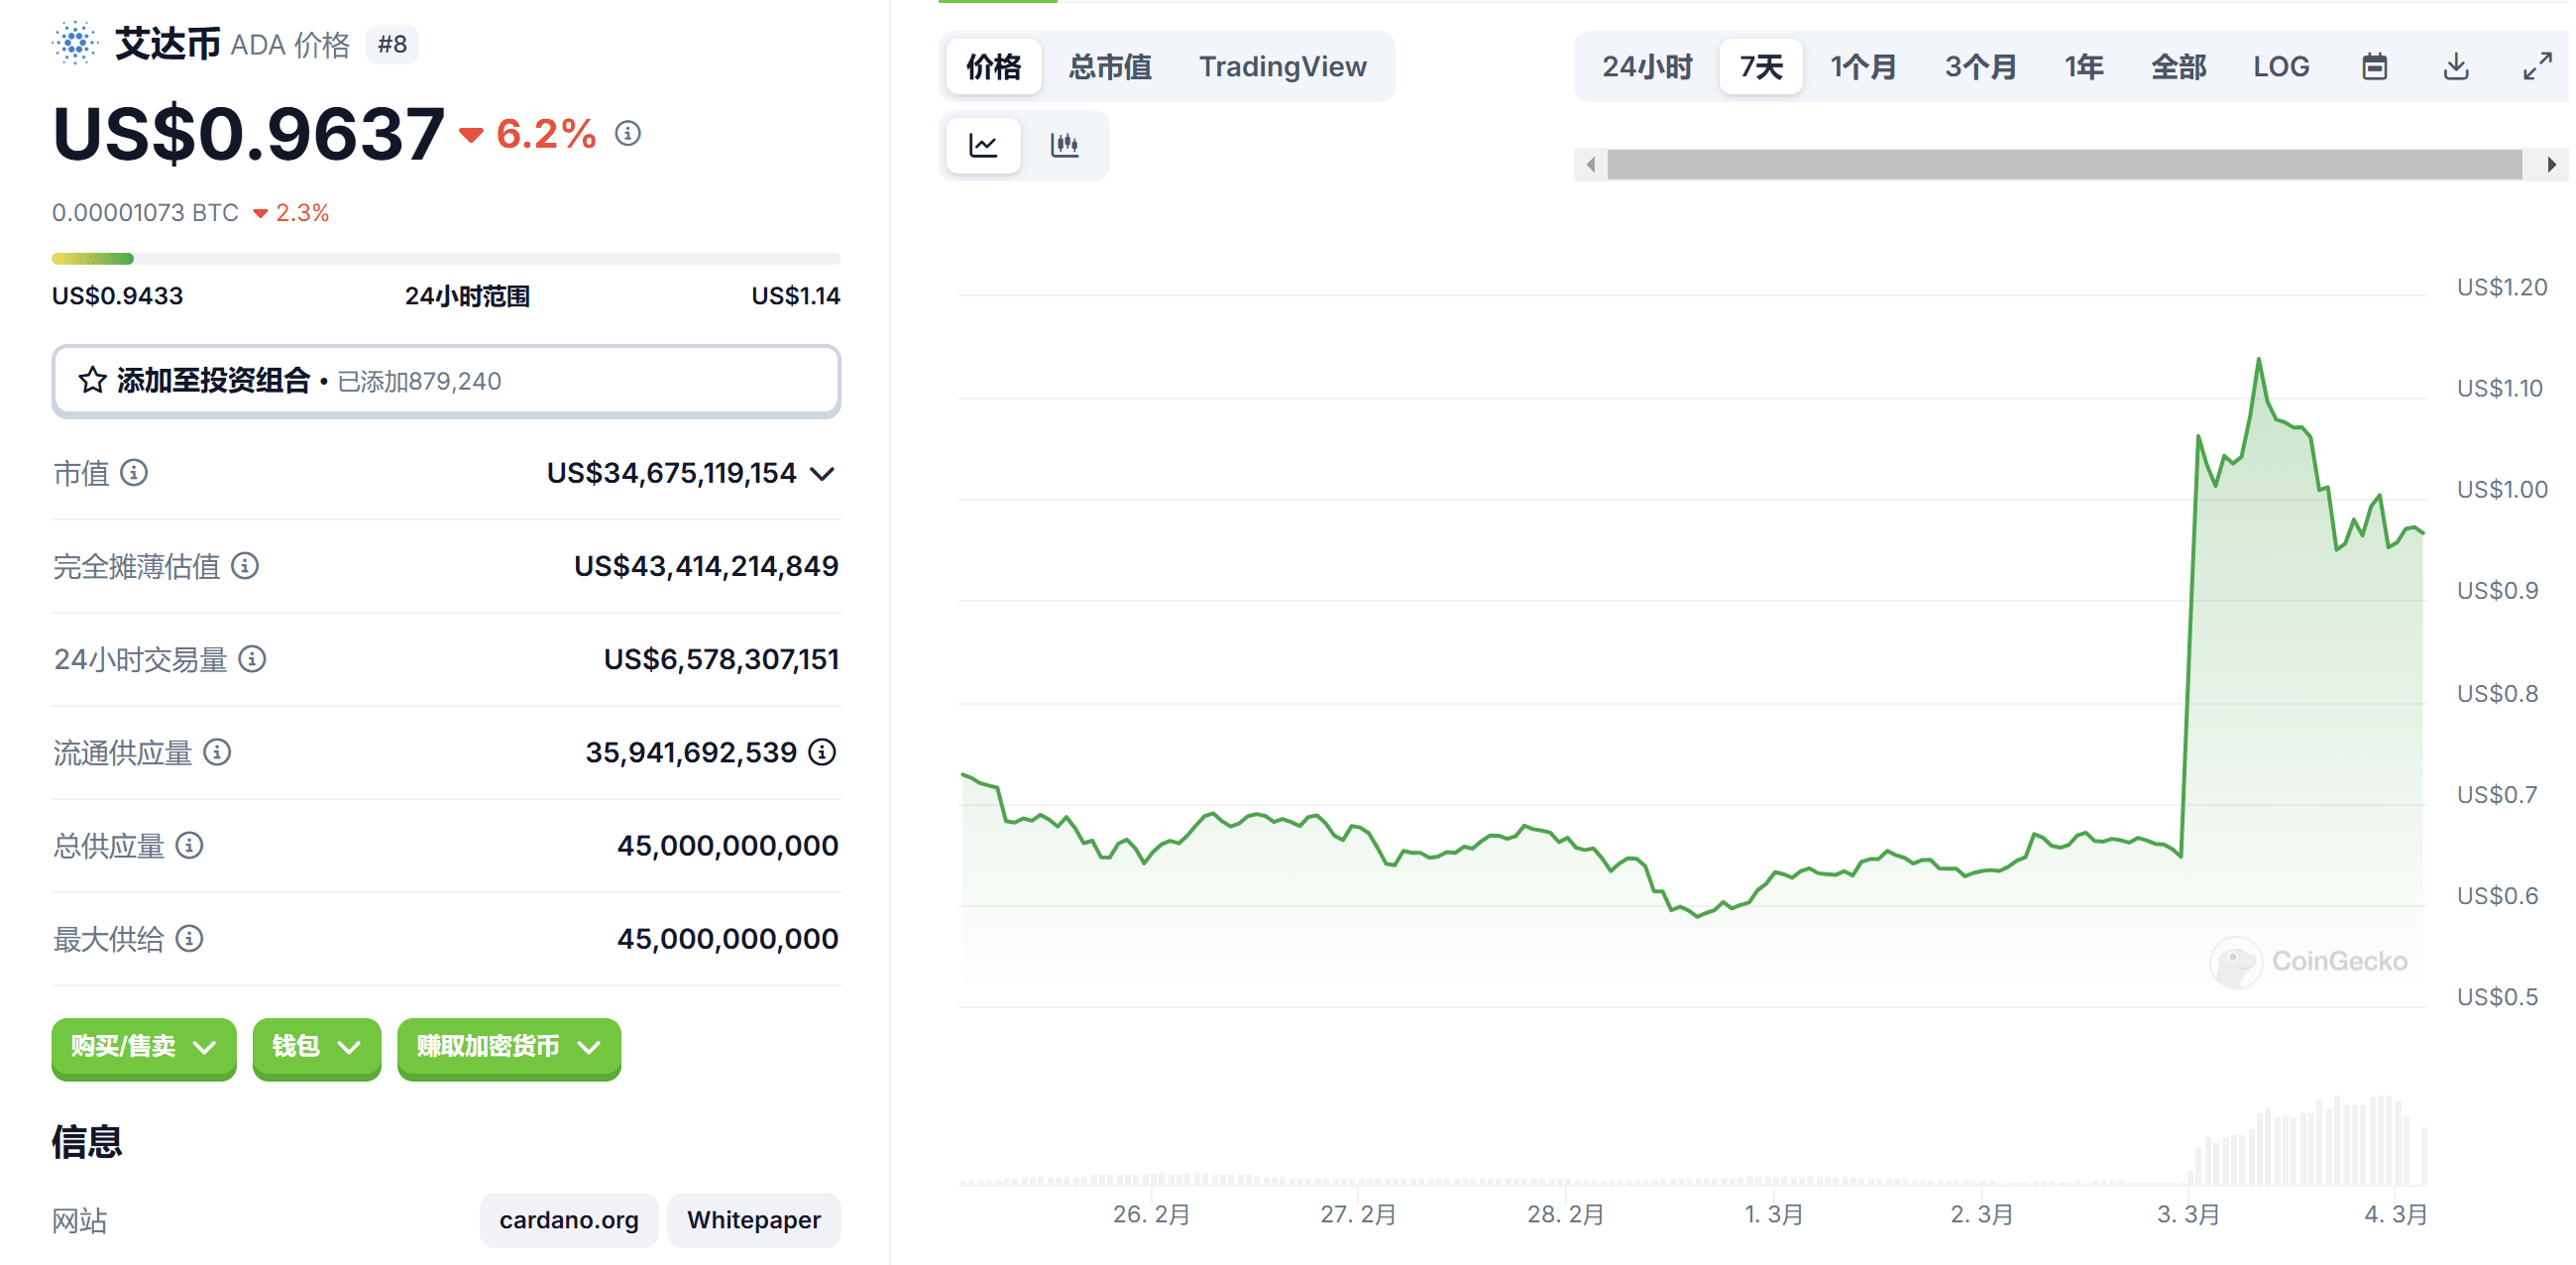Click the 24-hour price range bar
The image size is (2576, 1265).
446,258
